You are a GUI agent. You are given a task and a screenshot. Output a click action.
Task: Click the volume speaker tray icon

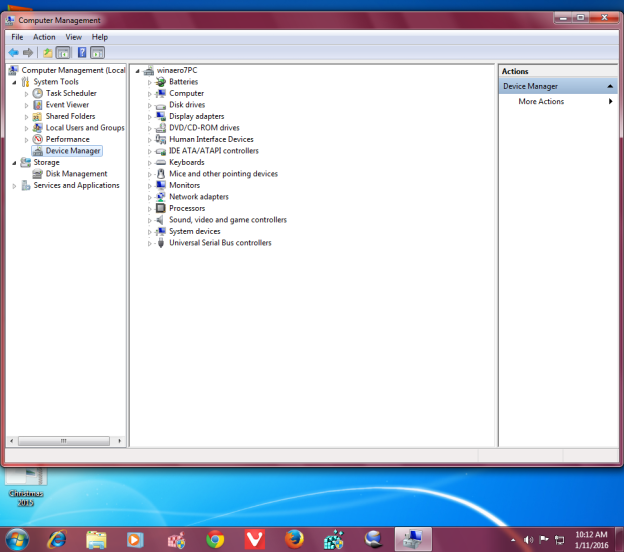click(528, 540)
